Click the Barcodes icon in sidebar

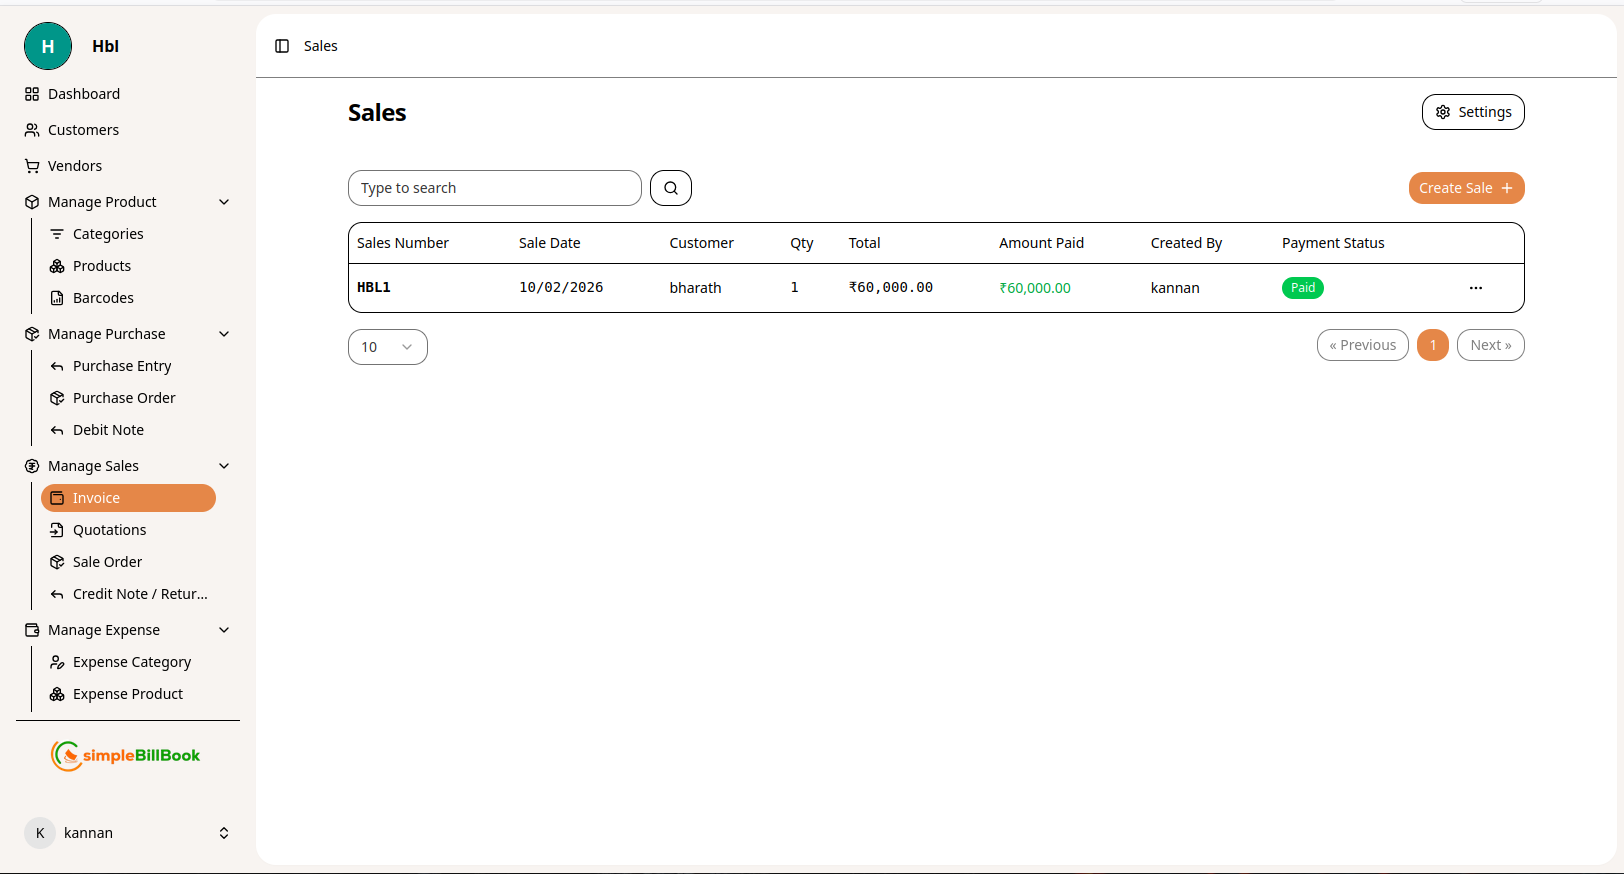click(57, 298)
